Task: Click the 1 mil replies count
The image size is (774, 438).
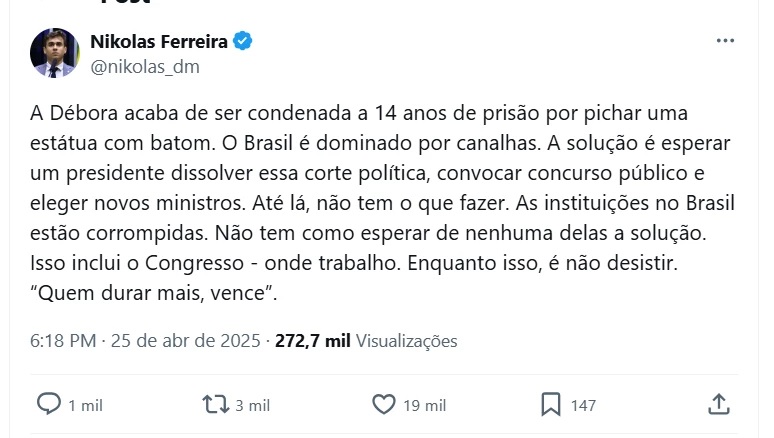Action: coord(85,405)
